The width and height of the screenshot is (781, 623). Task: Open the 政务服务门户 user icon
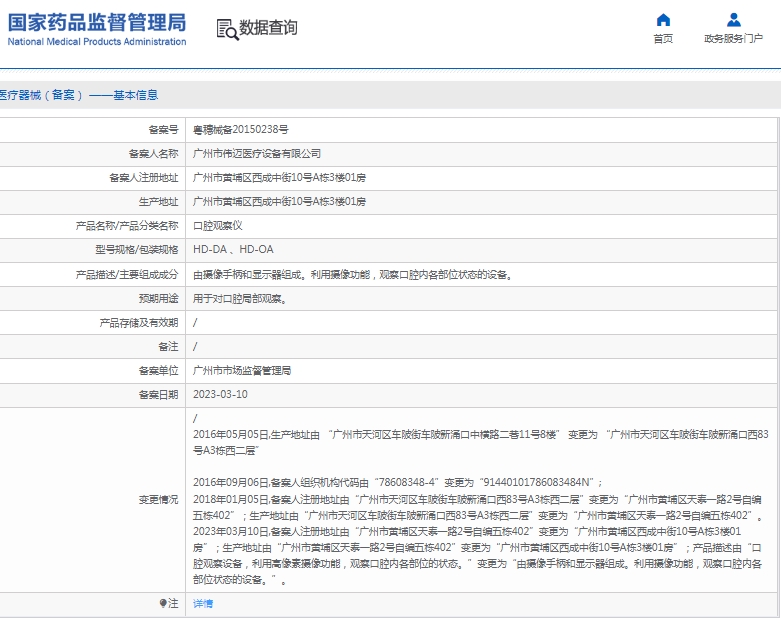click(733, 20)
